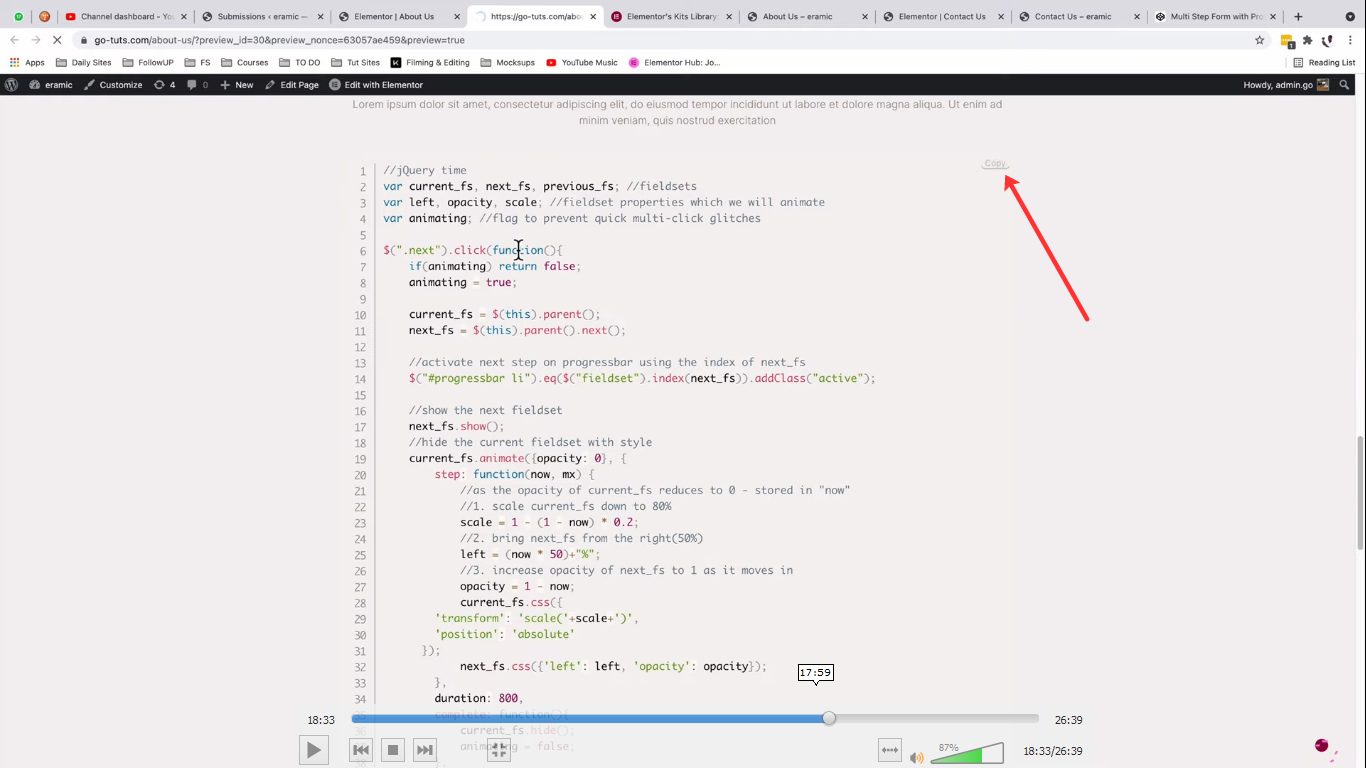Click the browser profile avatar icon

(x=1328, y=40)
